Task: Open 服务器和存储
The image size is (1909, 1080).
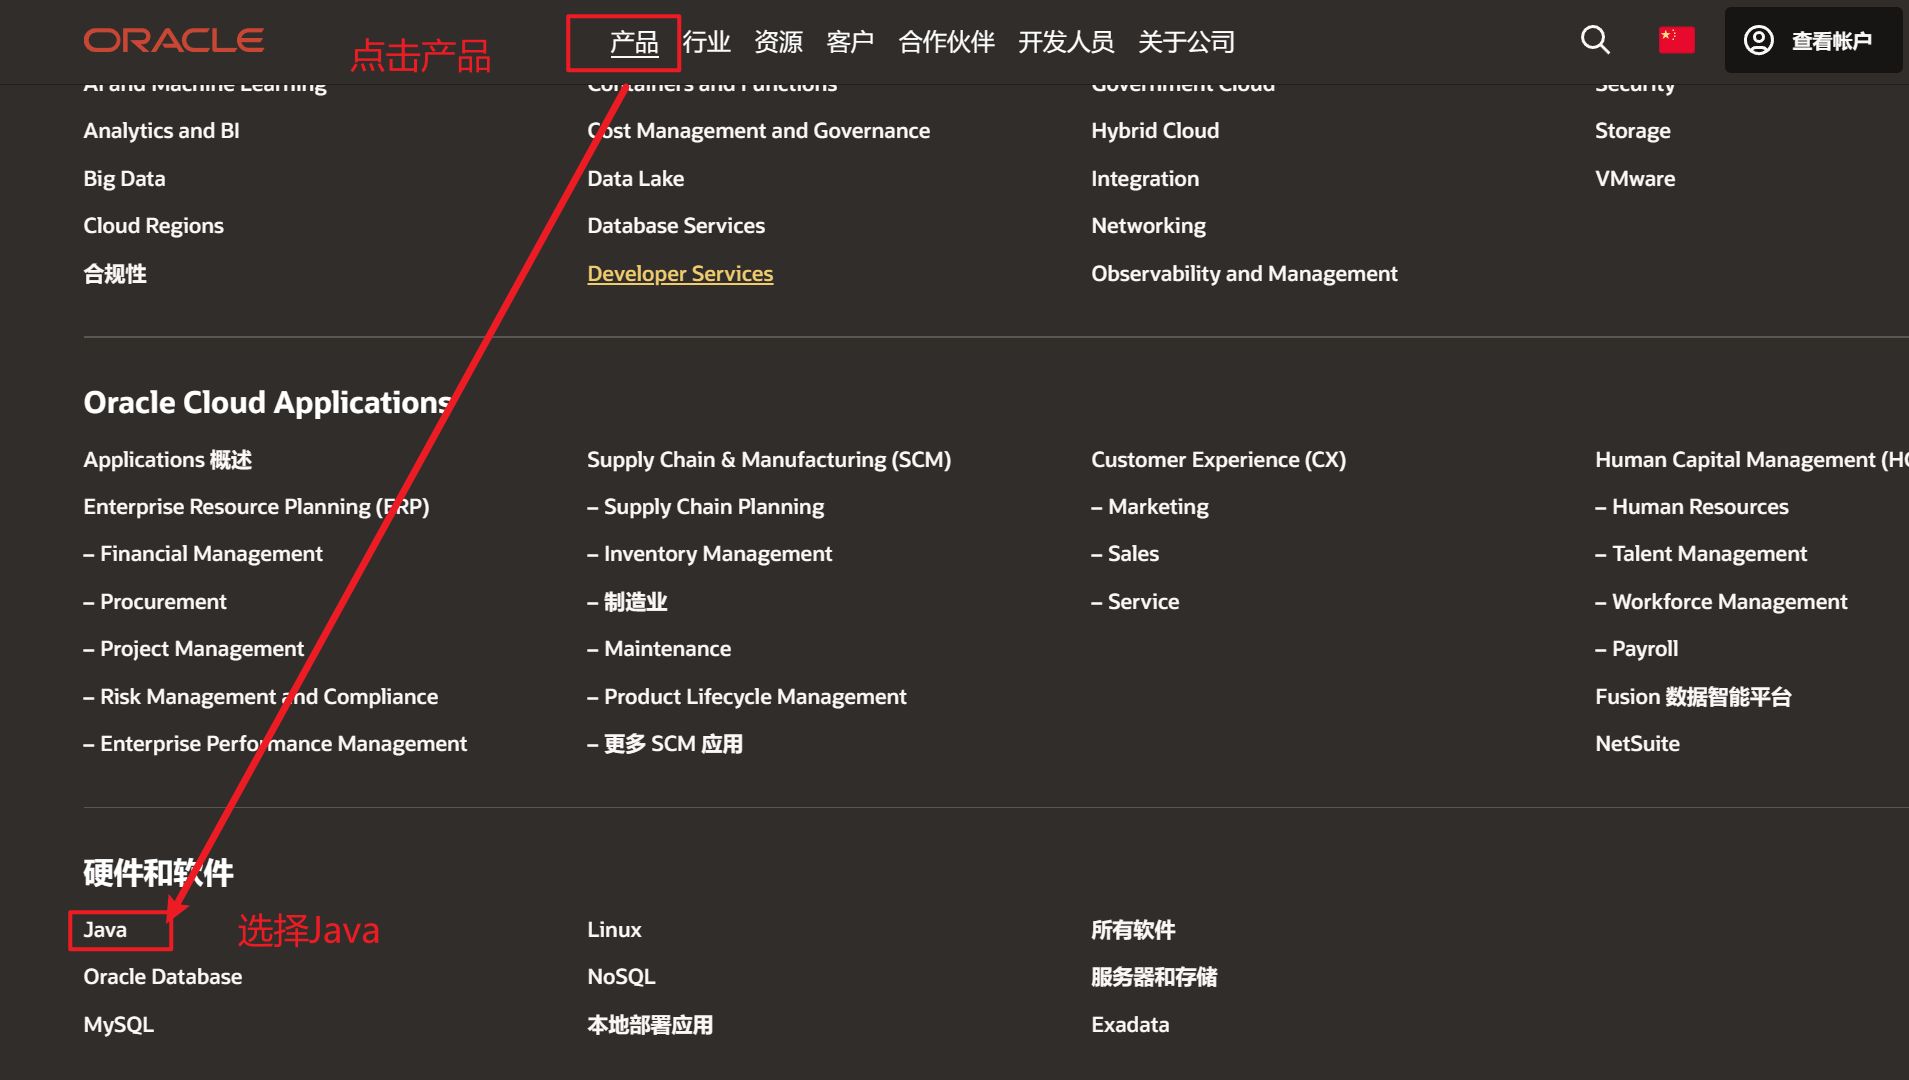Action: tap(1154, 977)
